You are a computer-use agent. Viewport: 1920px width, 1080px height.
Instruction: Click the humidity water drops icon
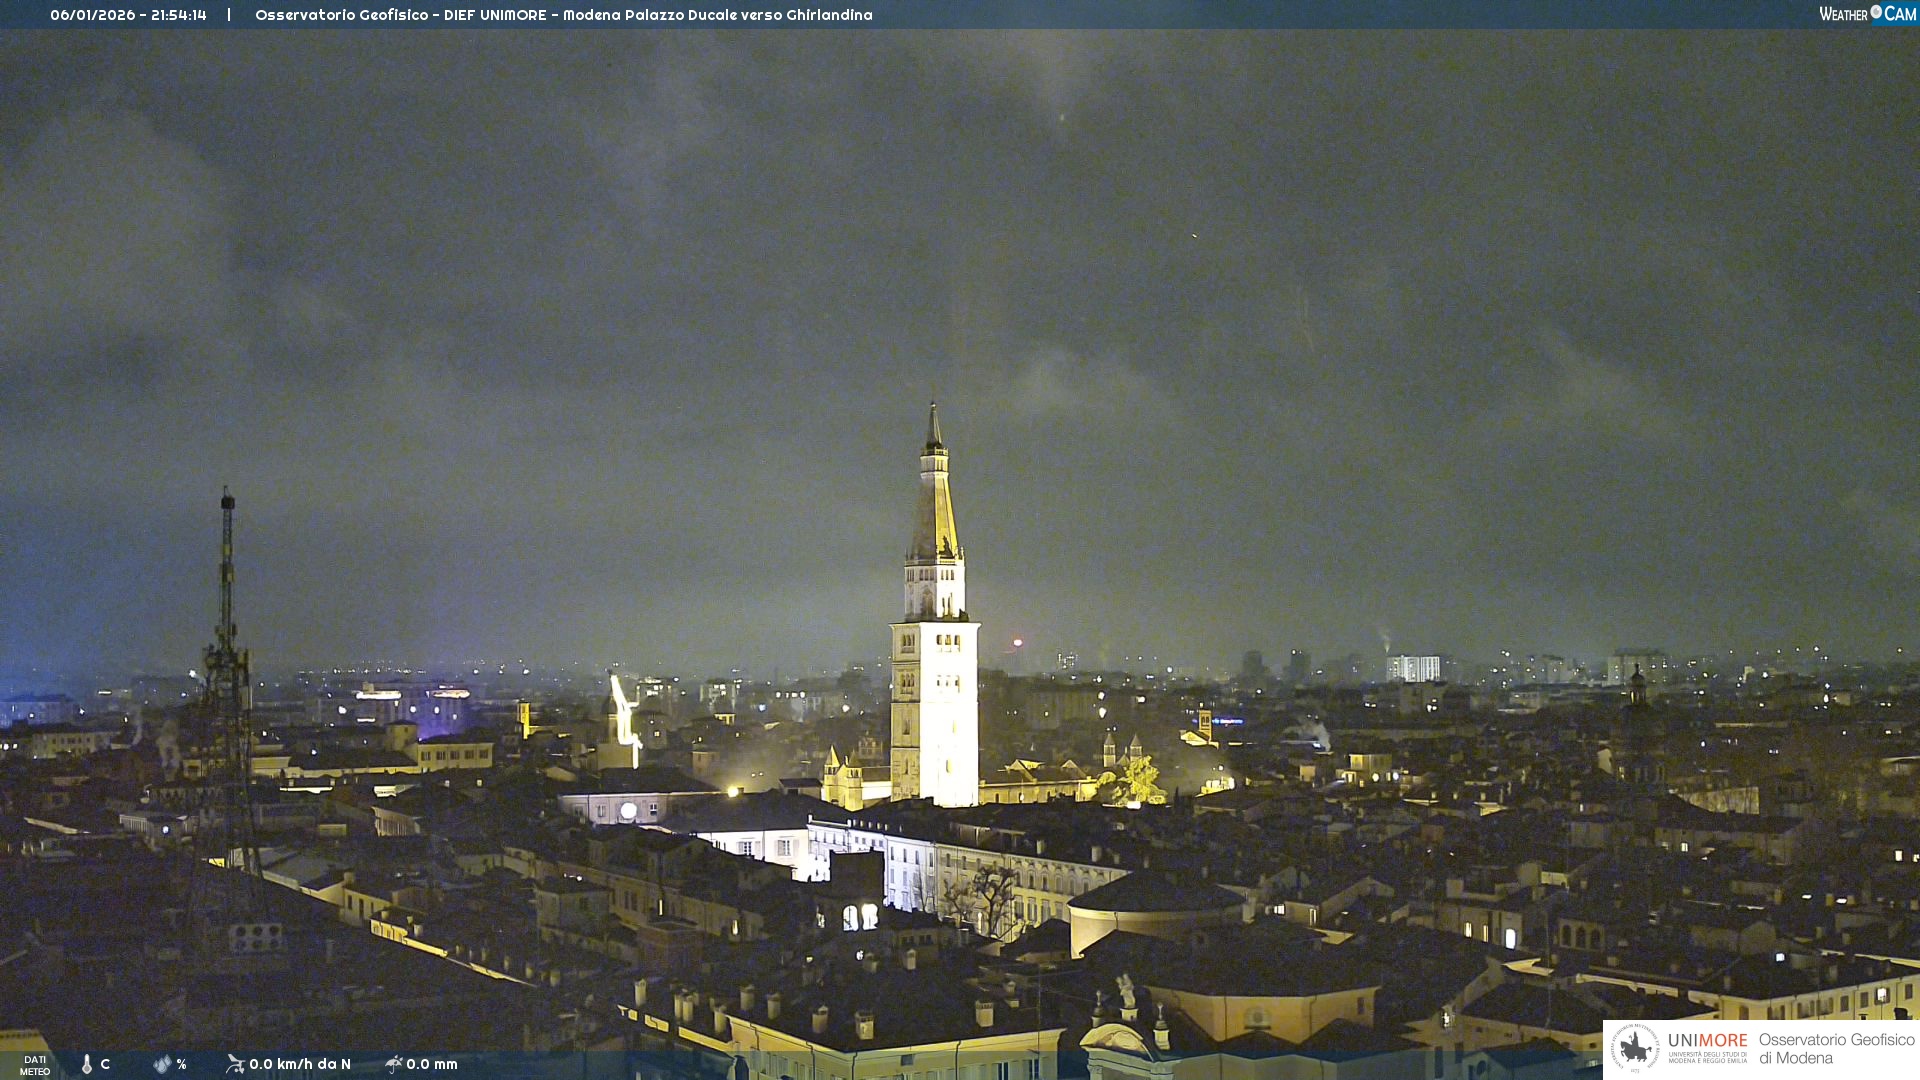pyautogui.click(x=162, y=1064)
